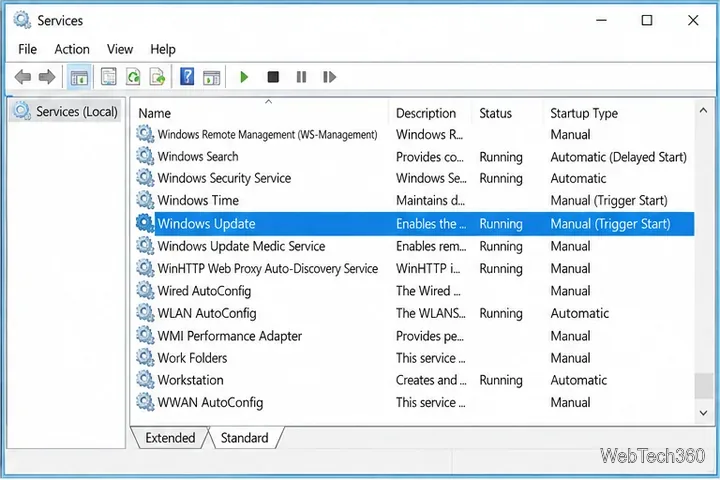720x480 pixels.
Task: Click gear icon beside Work Folders
Action: 145,357
